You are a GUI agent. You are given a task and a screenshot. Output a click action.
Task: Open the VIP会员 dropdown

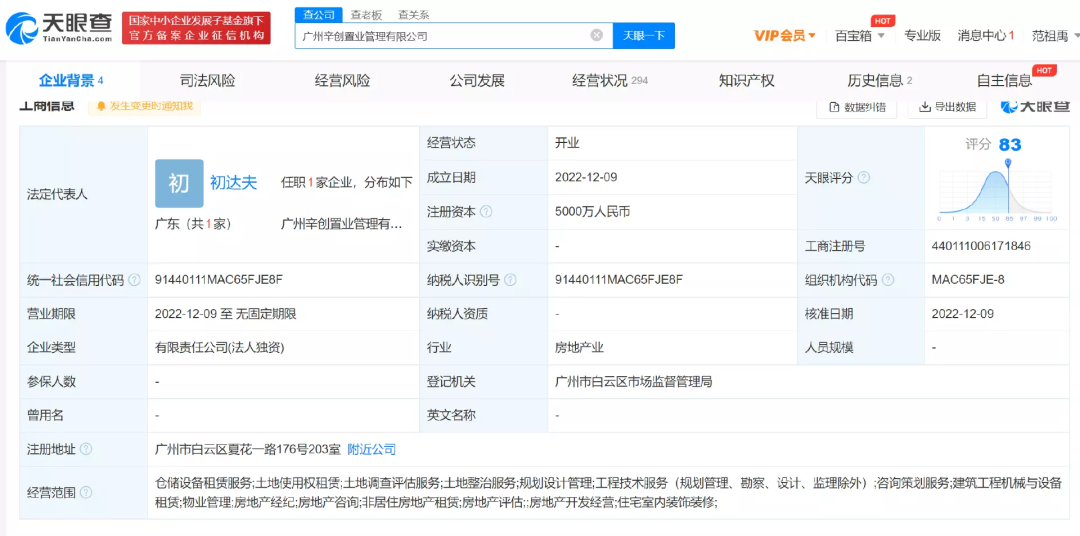(x=785, y=36)
